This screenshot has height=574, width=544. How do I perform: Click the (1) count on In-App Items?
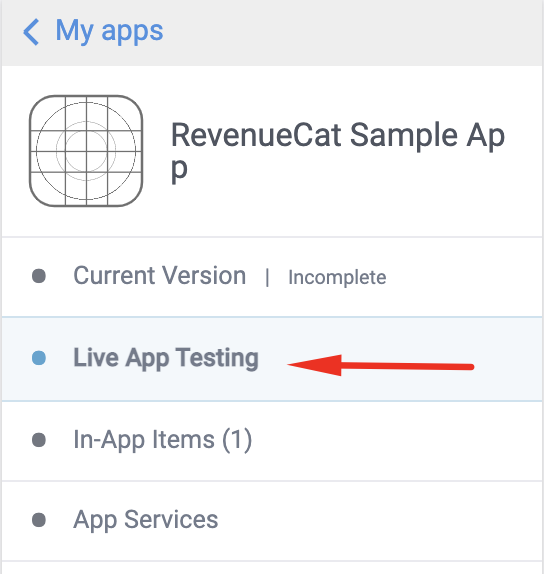(237, 440)
